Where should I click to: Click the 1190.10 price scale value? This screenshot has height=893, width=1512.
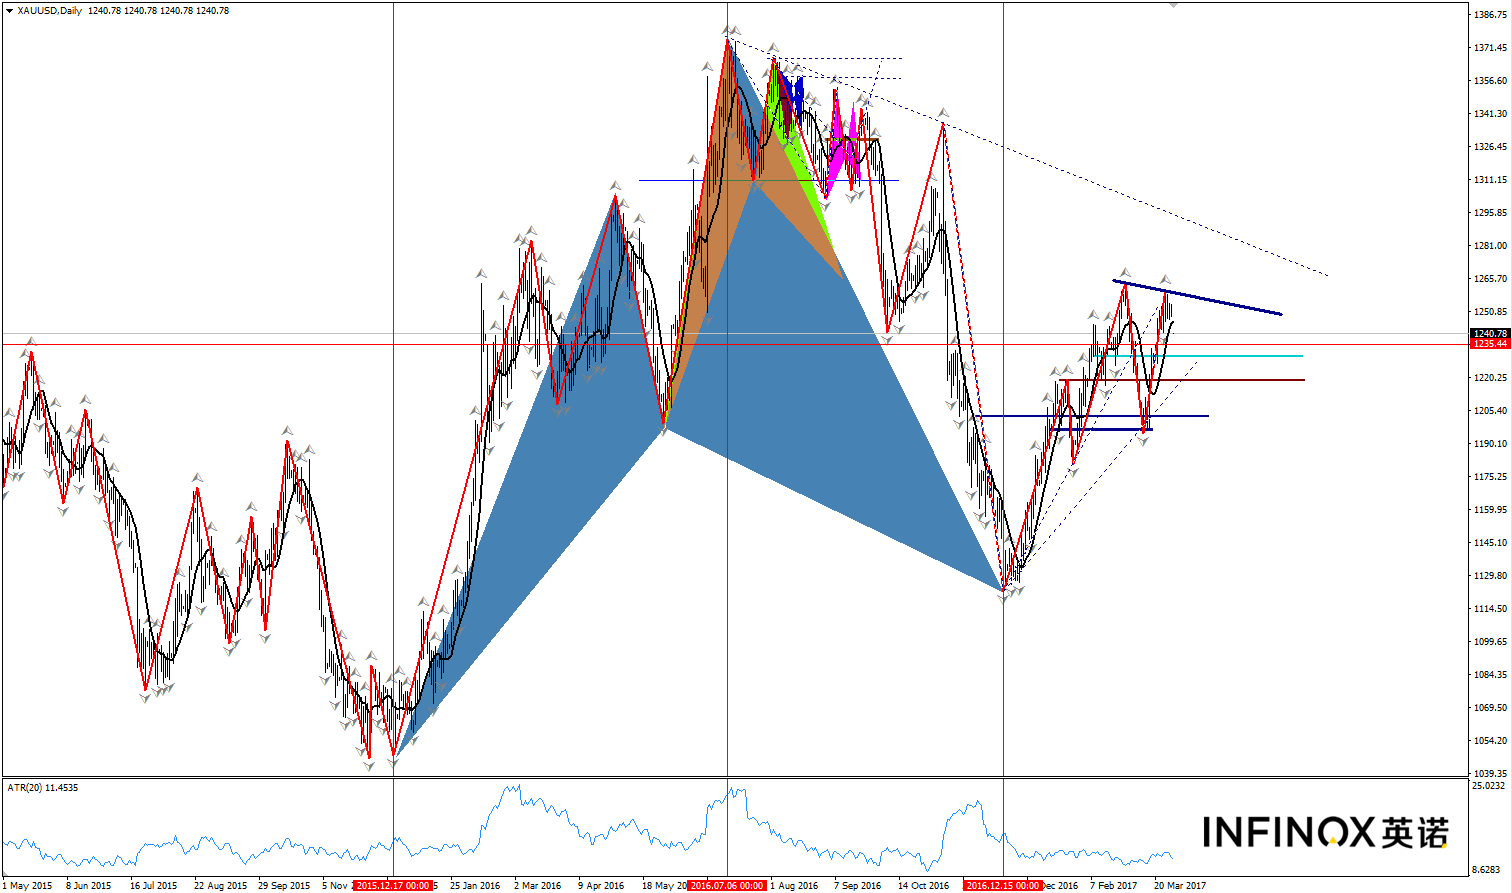point(1490,444)
